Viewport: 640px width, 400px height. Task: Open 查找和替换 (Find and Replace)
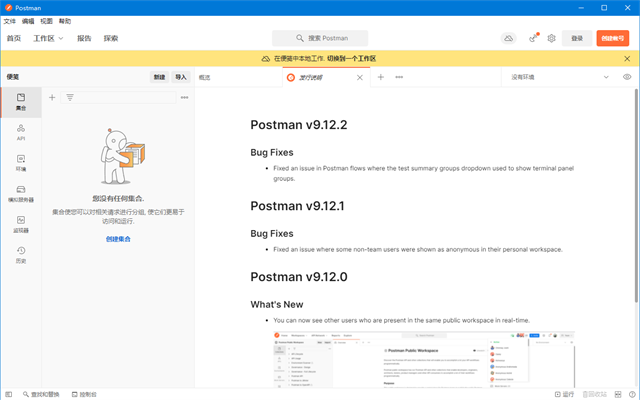point(41,394)
